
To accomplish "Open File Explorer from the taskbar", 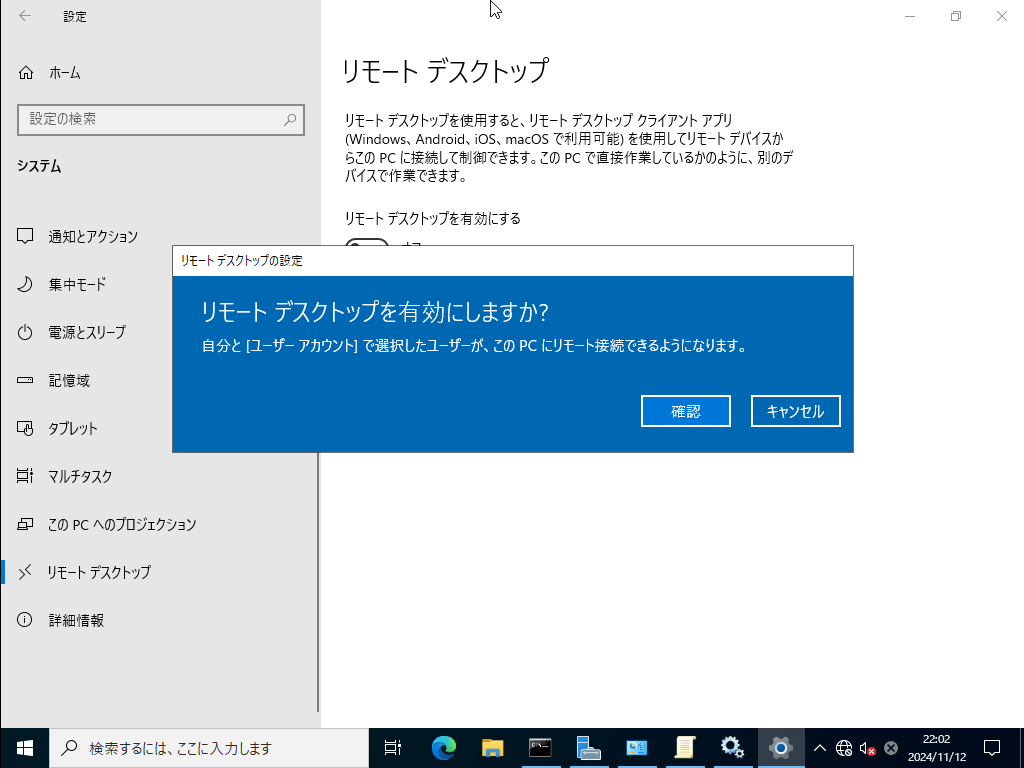I will [492, 747].
